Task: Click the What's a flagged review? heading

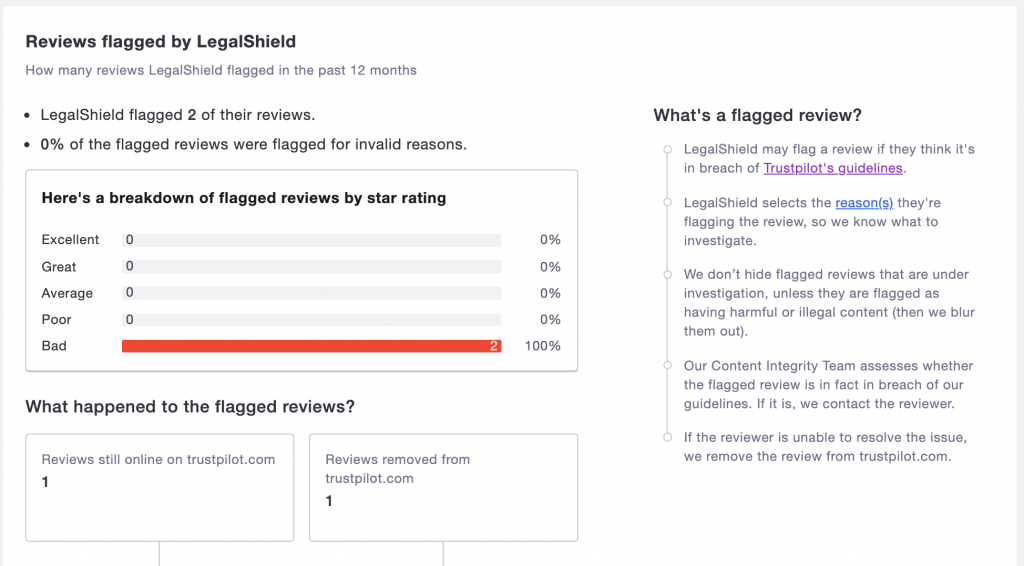Action: (758, 116)
